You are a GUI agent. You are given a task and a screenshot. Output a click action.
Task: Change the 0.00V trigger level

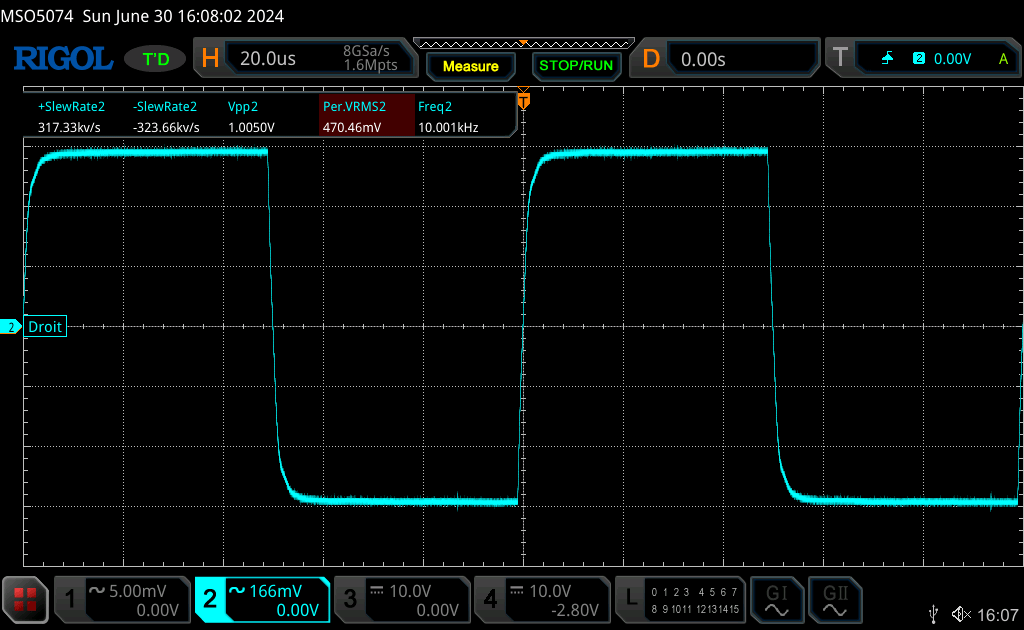pos(952,59)
